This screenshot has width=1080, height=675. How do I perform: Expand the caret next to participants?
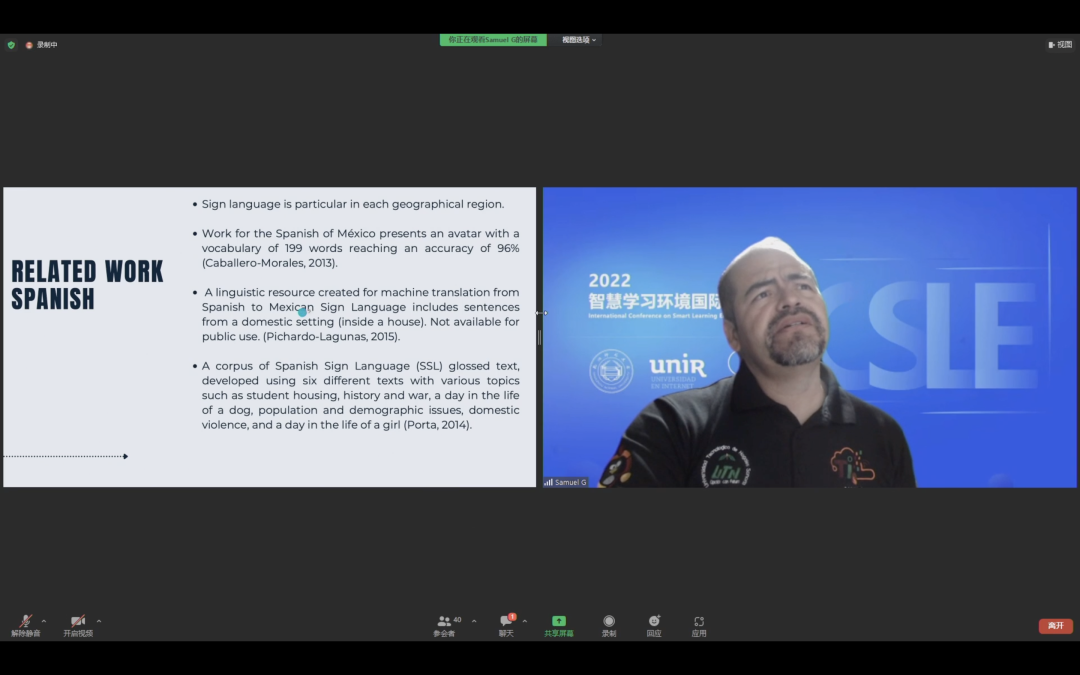(474, 621)
